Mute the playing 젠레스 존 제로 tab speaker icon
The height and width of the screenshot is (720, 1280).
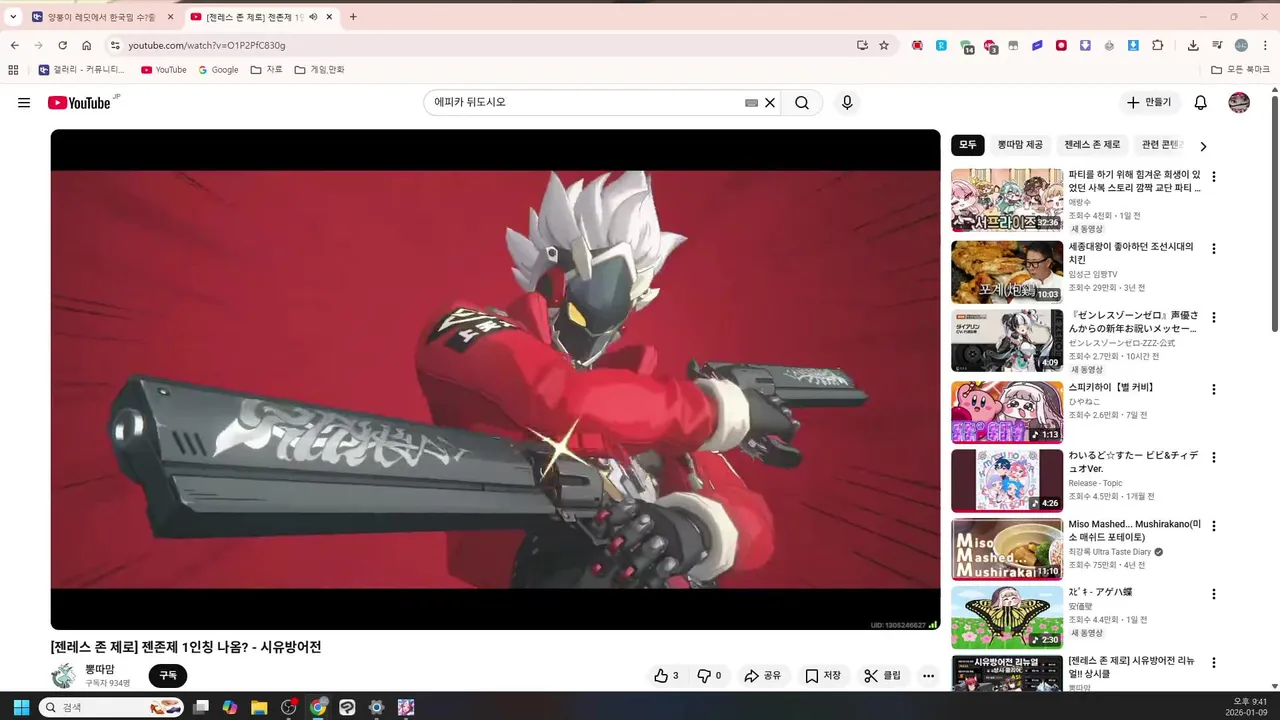coord(313,17)
